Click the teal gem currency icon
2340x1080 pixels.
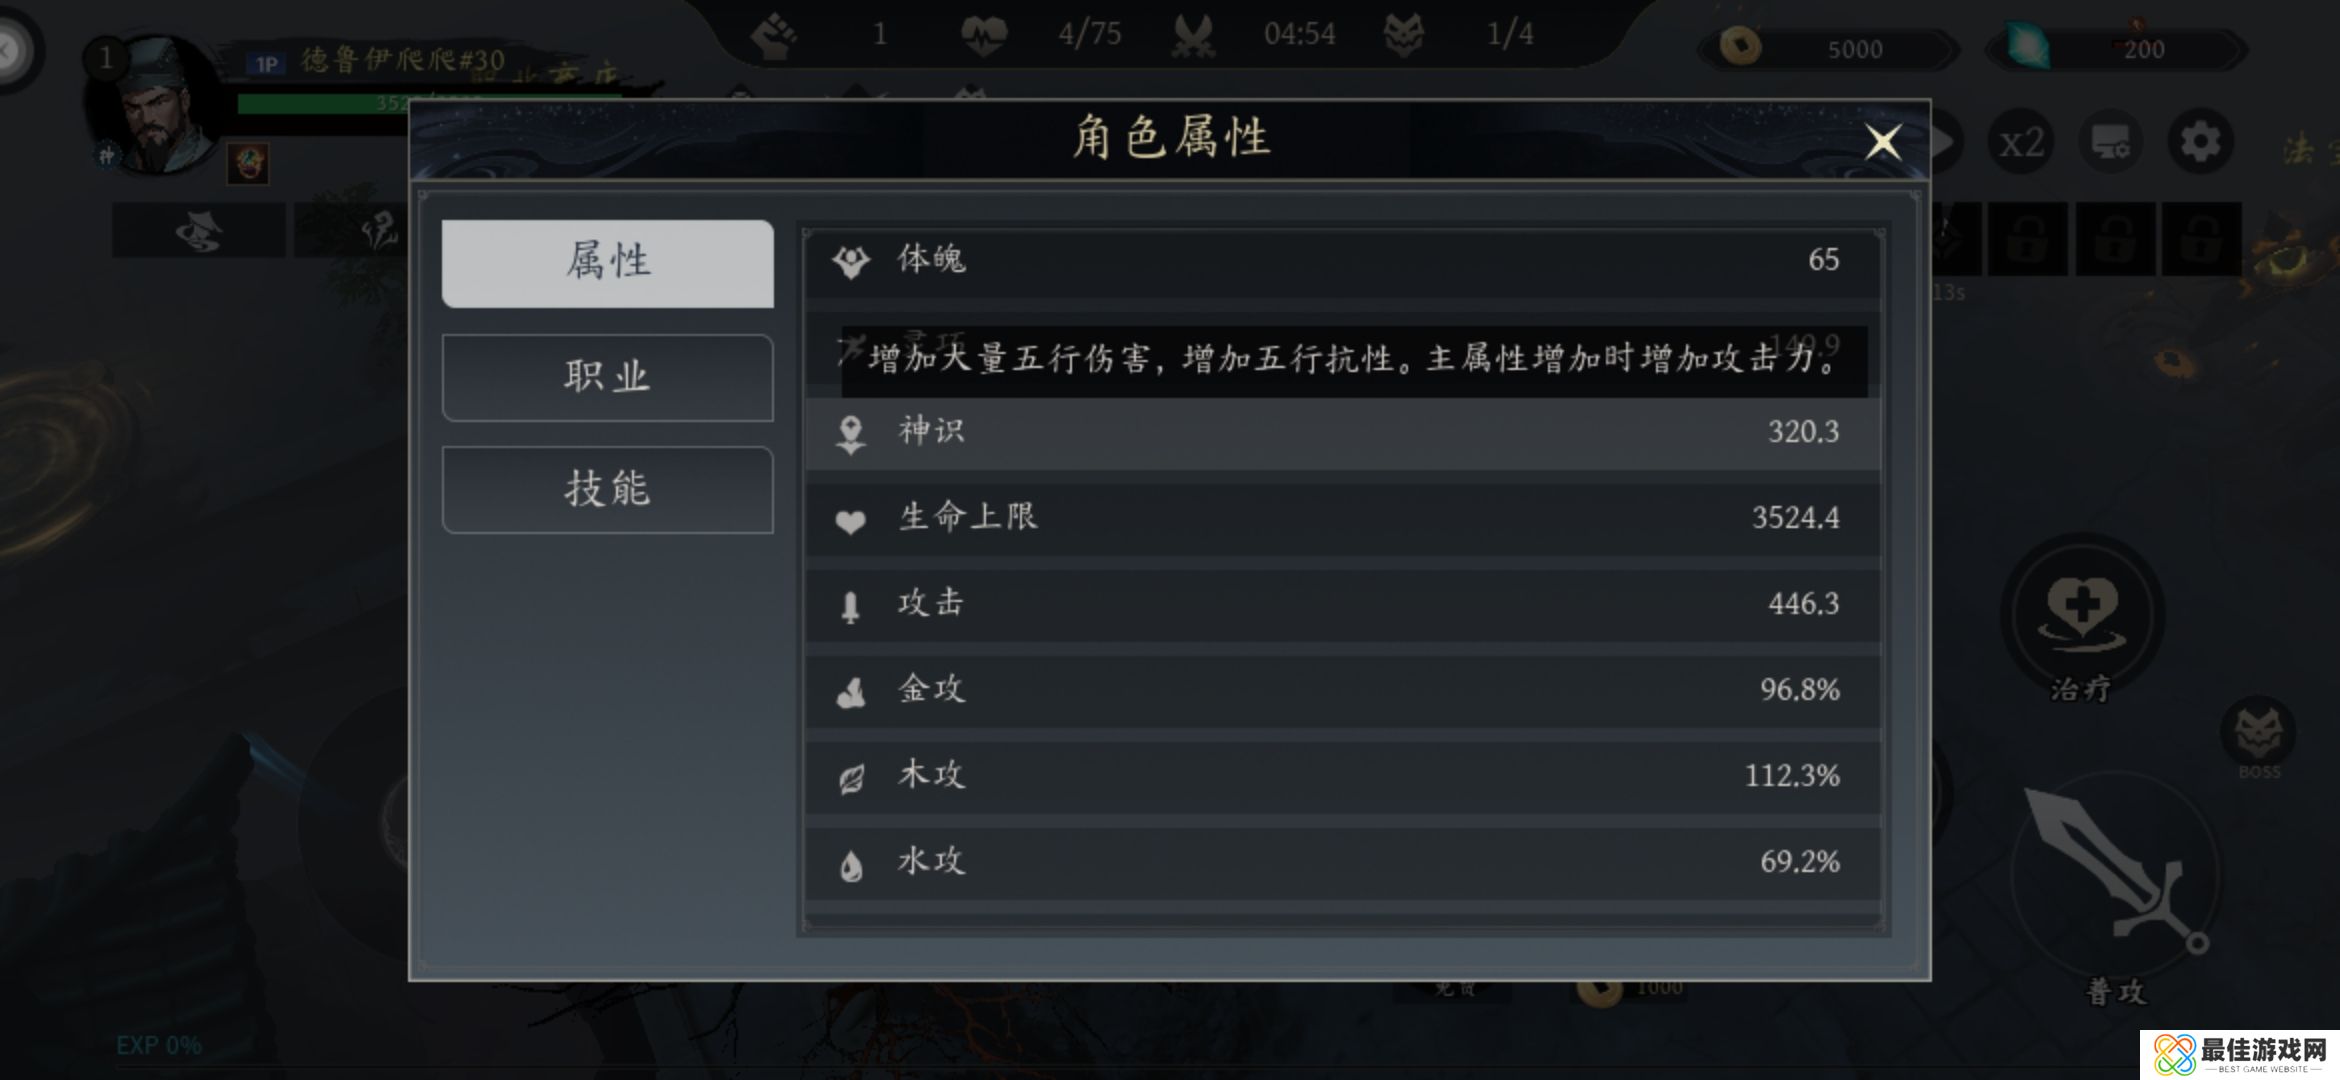click(2026, 47)
